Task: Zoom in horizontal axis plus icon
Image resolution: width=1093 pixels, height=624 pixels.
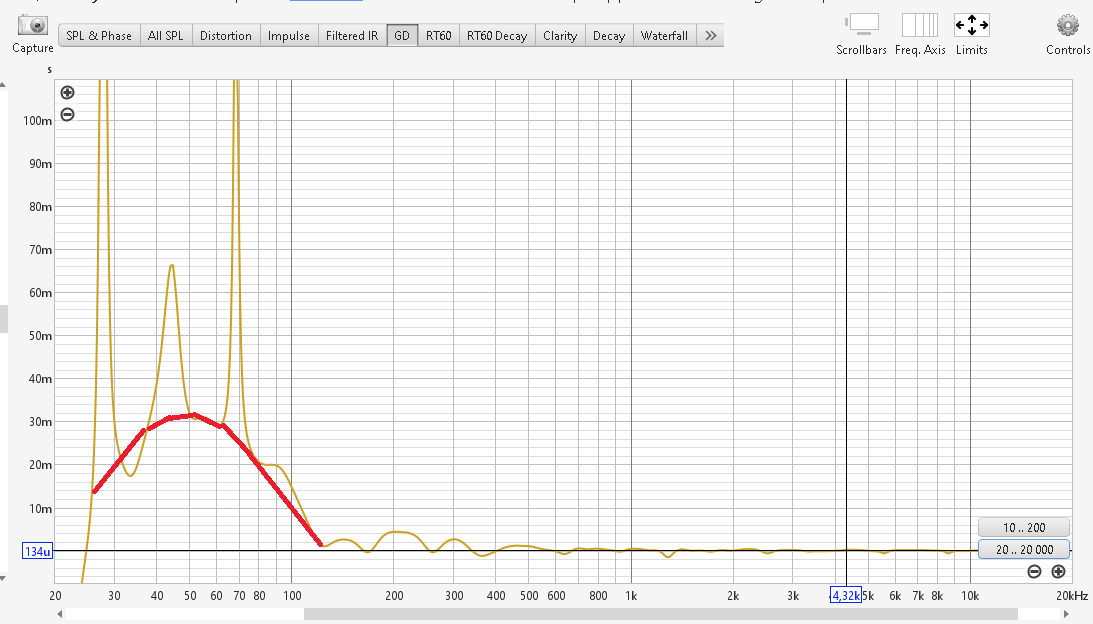Action: [1058, 572]
